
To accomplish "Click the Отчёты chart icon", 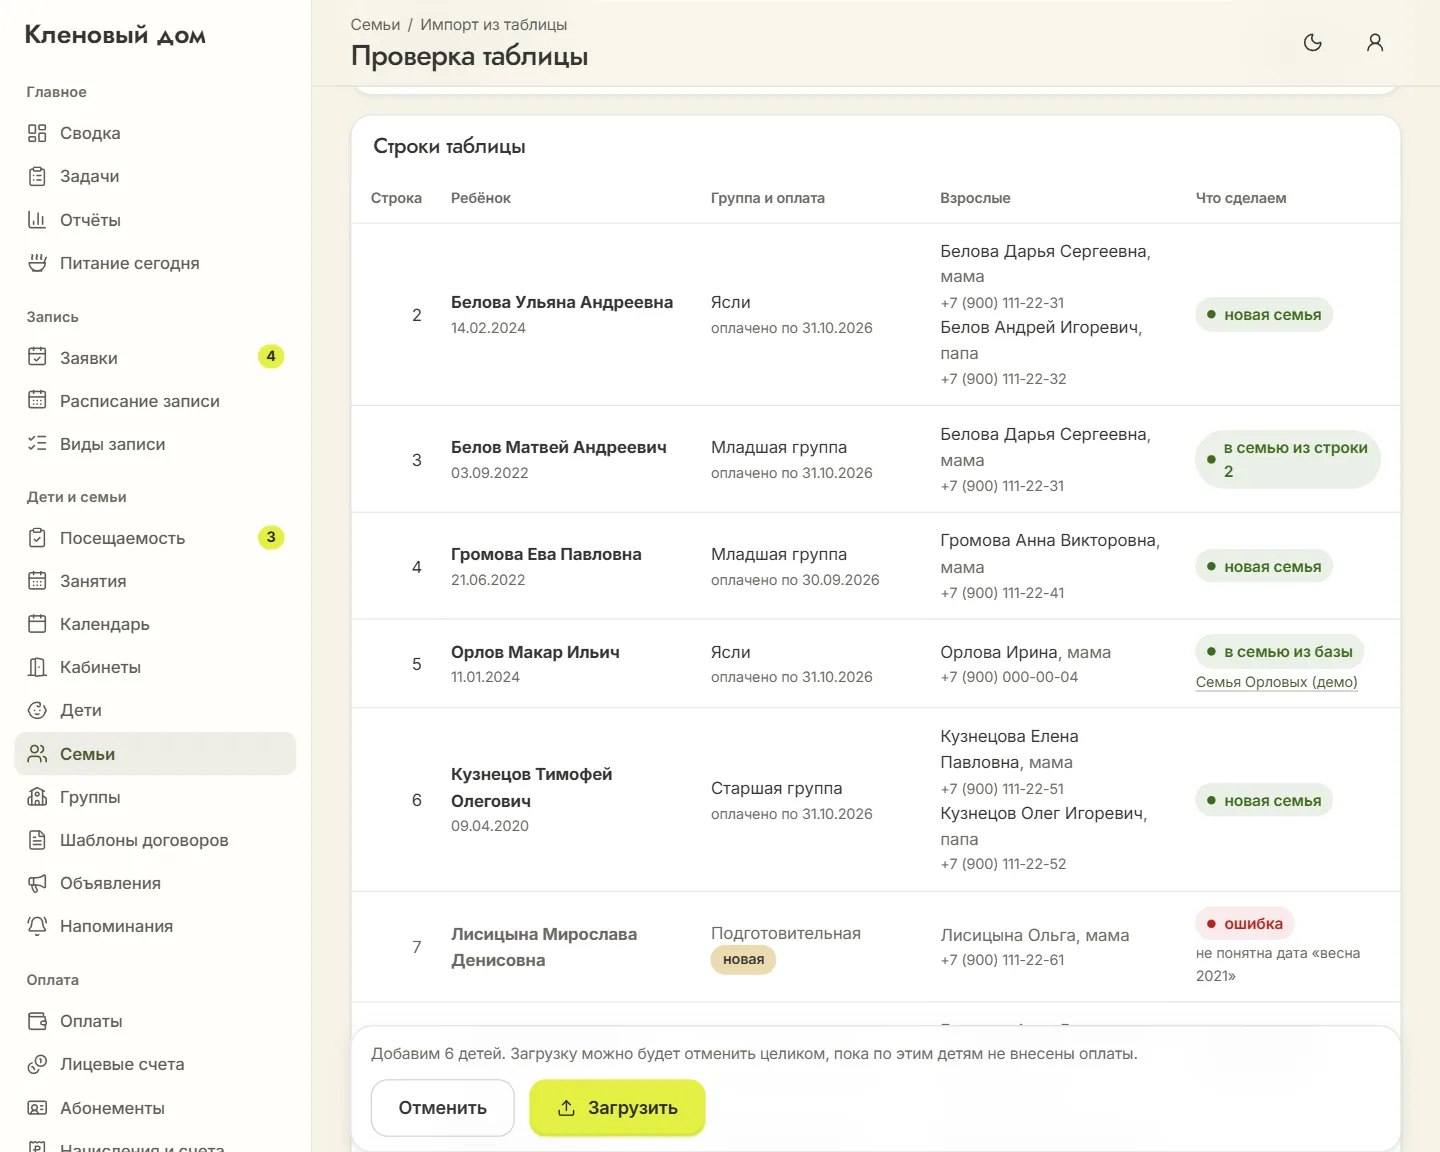I will [x=37, y=220].
